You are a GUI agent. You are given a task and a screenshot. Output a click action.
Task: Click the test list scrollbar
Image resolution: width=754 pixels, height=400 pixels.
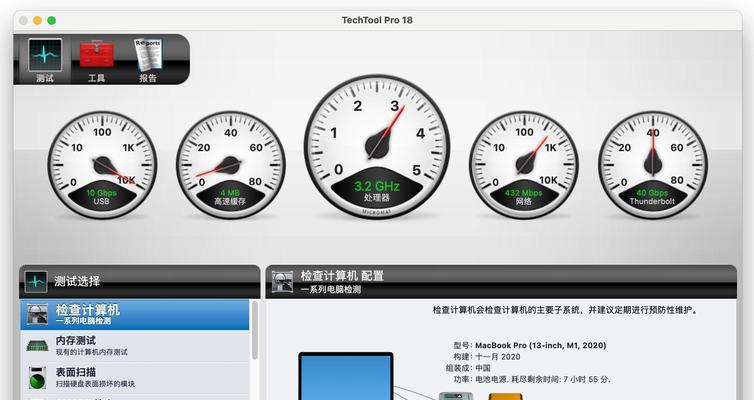254,330
